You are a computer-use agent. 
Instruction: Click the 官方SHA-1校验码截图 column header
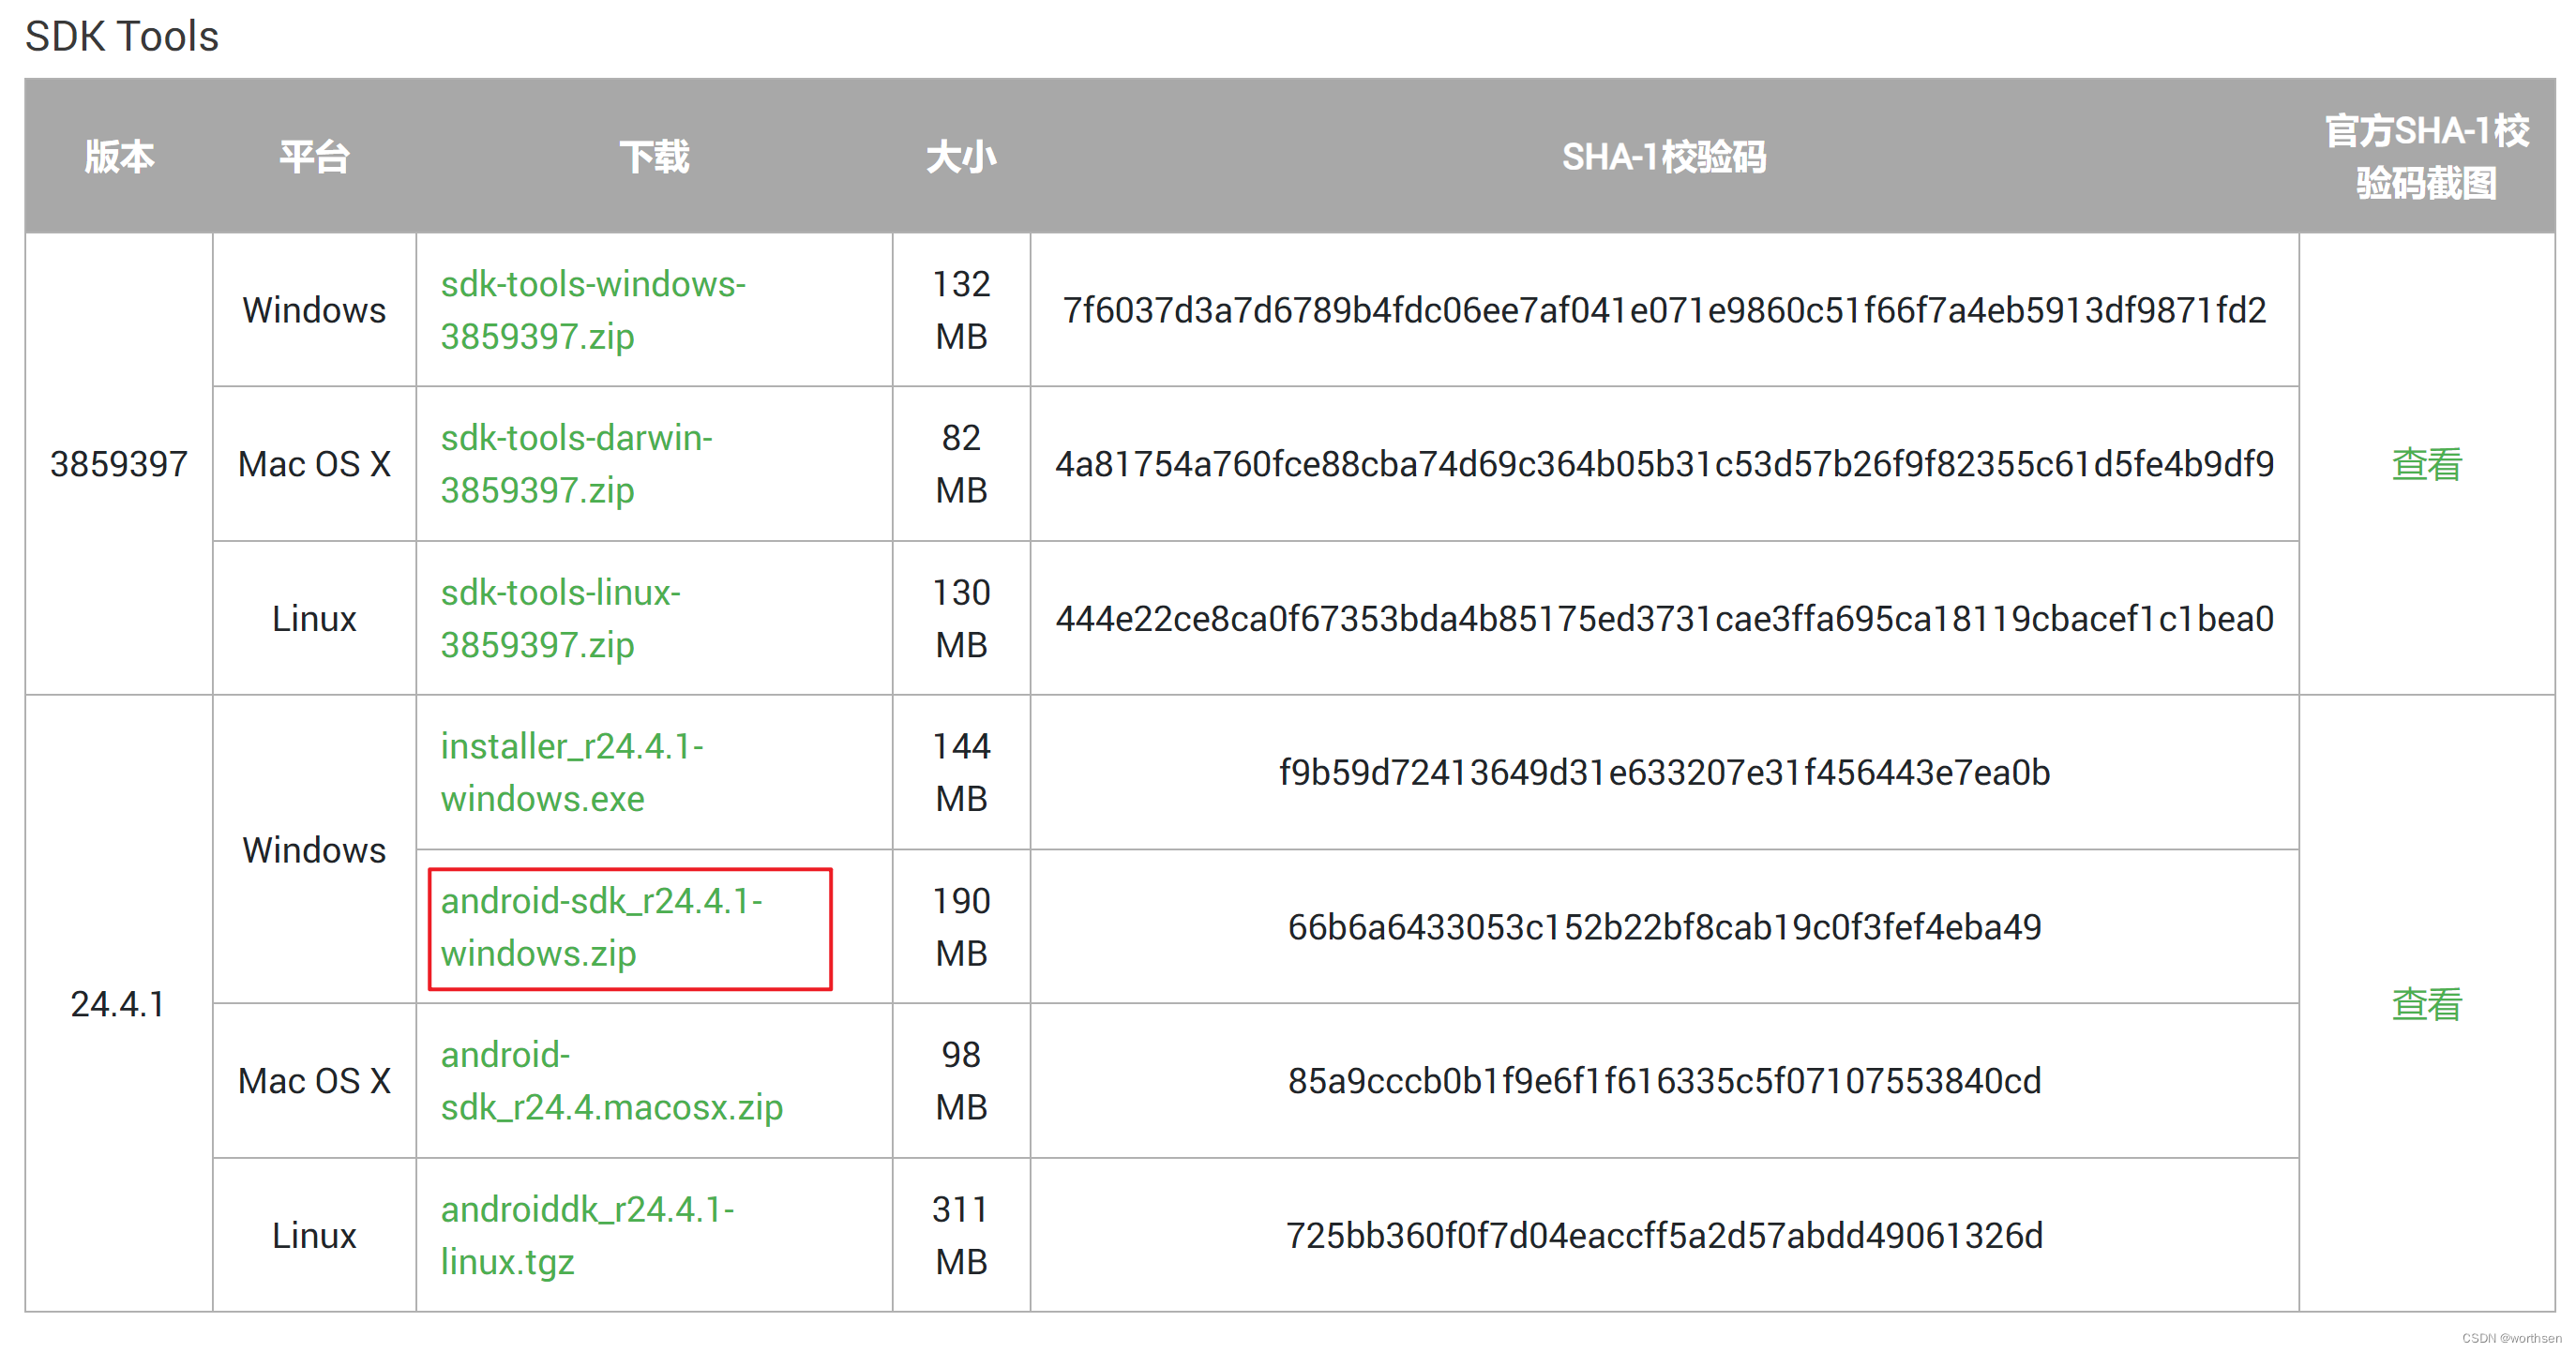[2426, 157]
